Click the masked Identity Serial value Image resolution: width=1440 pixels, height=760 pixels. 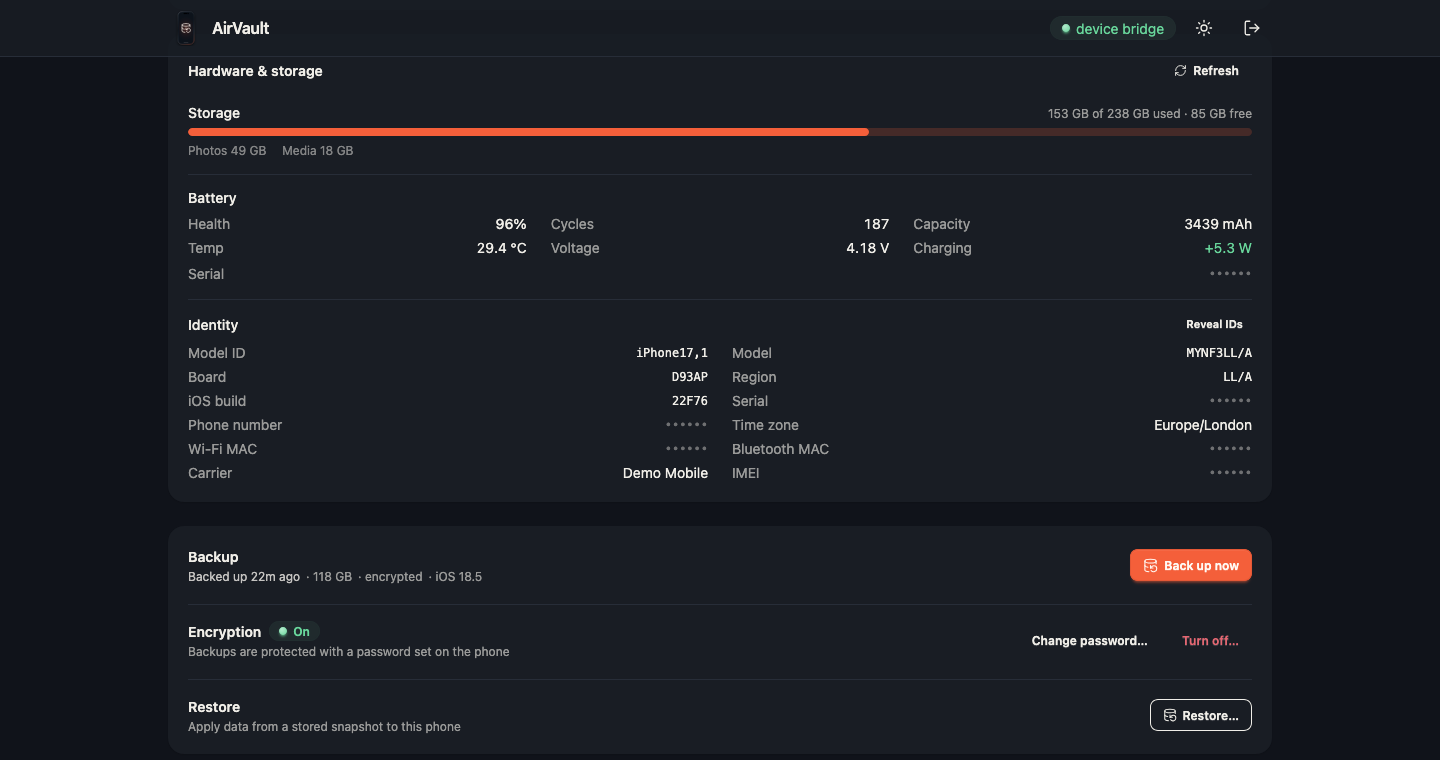tap(1231, 401)
